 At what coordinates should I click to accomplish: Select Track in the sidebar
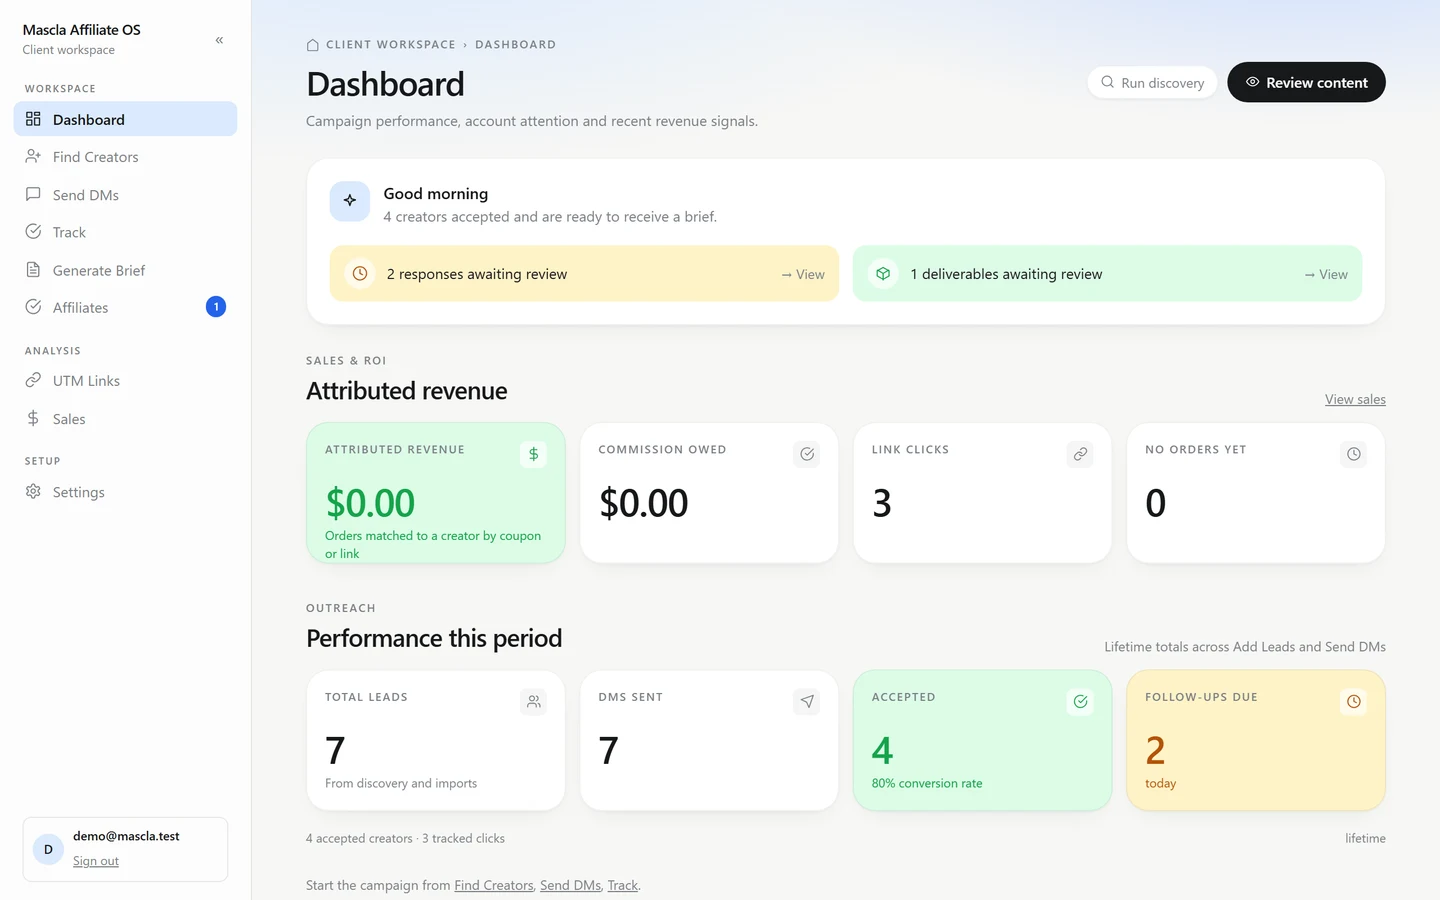coord(125,232)
